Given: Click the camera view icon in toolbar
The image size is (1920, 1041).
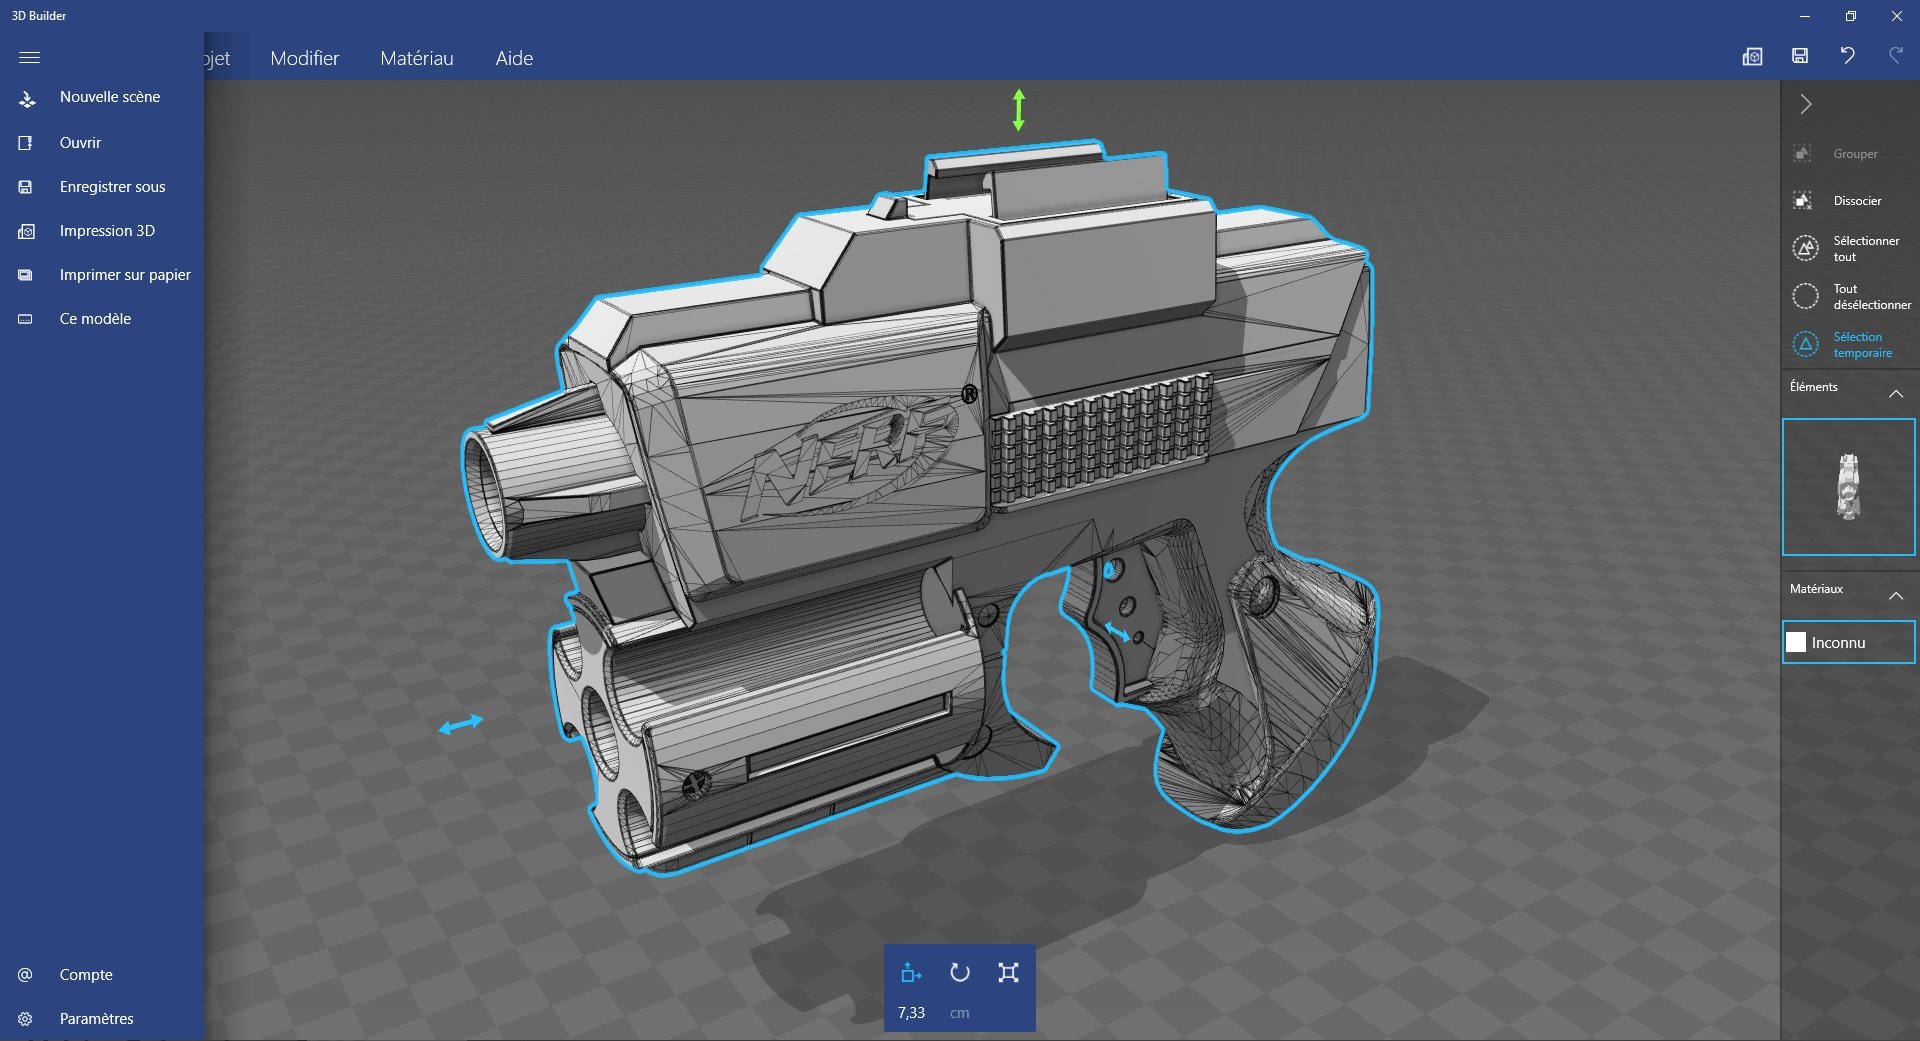Looking at the screenshot, I should (x=1753, y=56).
